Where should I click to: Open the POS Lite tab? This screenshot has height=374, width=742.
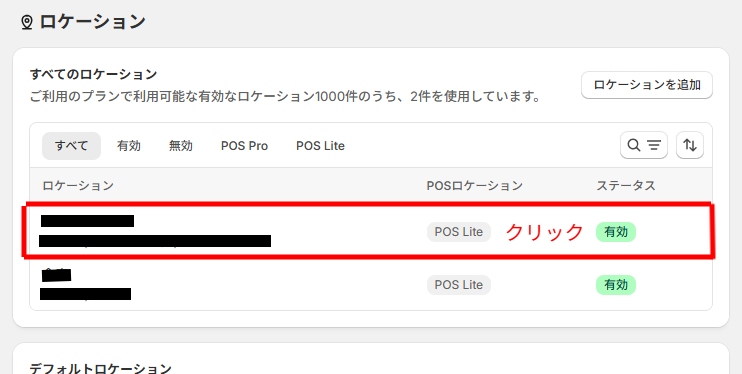320,146
